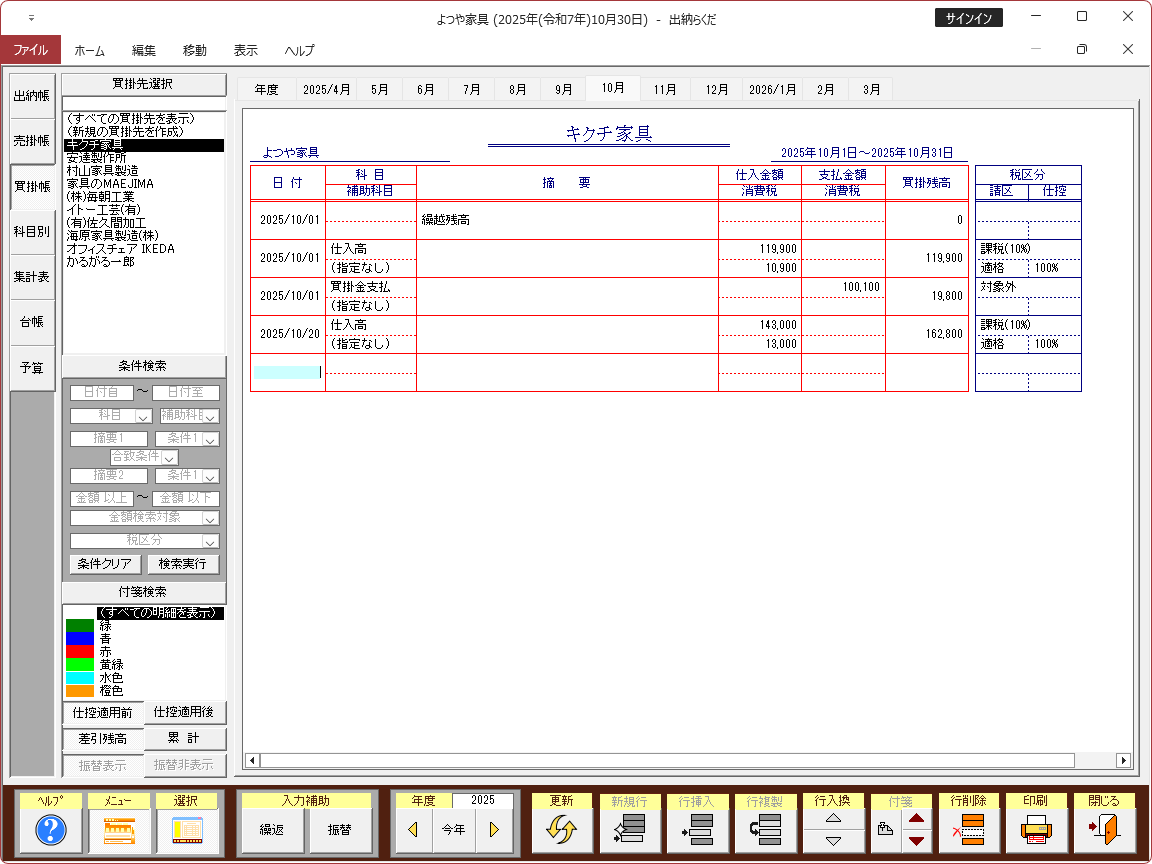Go to next fiscal year arrow
Image resolution: width=1152 pixels, height=864 pixels.
(x=493, y=830)
